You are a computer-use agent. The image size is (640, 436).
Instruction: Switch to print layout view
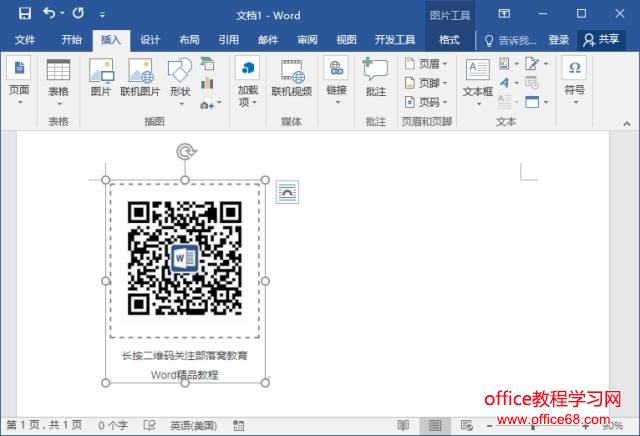click(x=435, y=425)
